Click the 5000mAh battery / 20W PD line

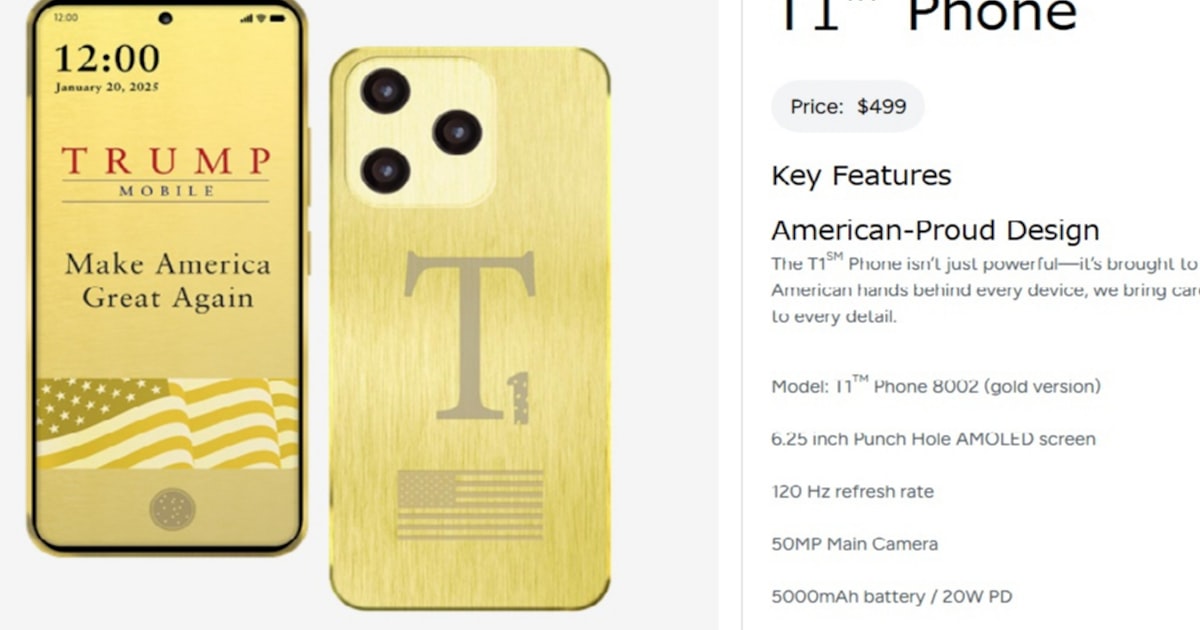pos(891,597)
